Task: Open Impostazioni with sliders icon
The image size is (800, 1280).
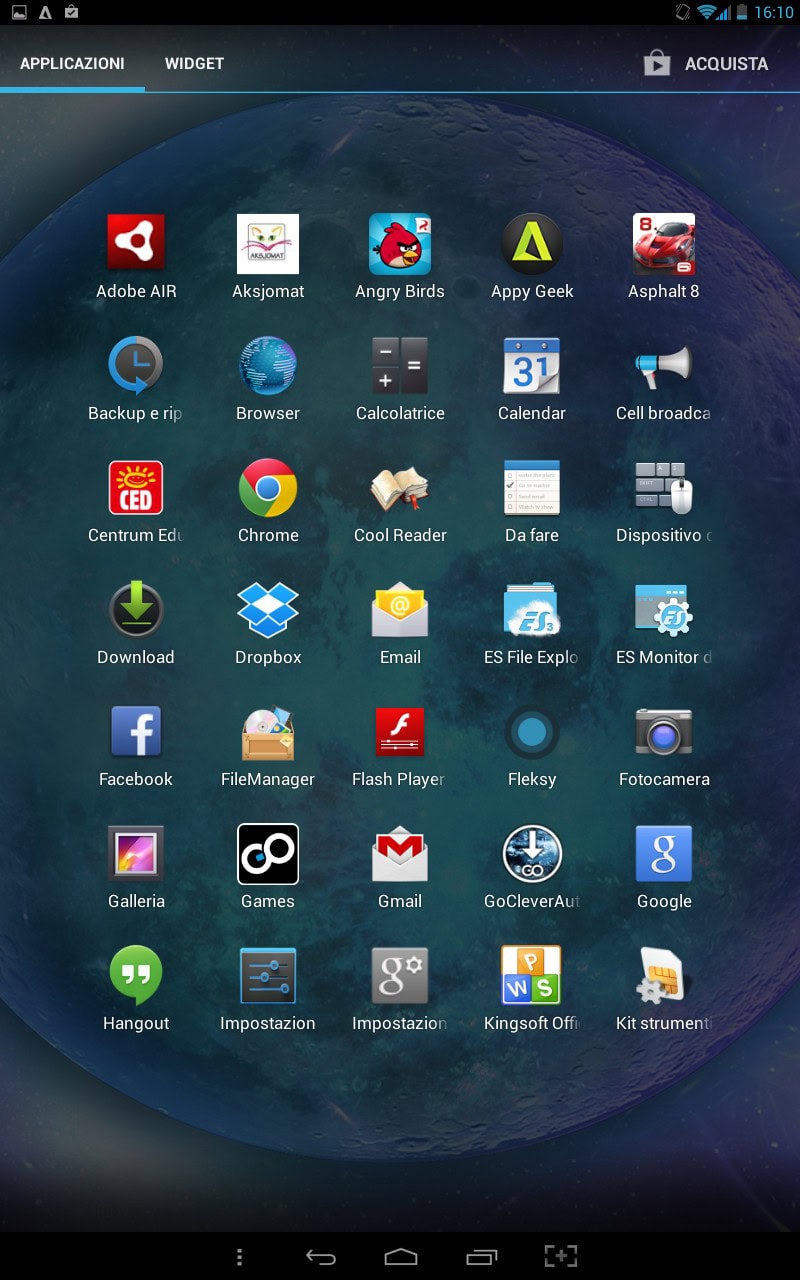Action: 268,990
